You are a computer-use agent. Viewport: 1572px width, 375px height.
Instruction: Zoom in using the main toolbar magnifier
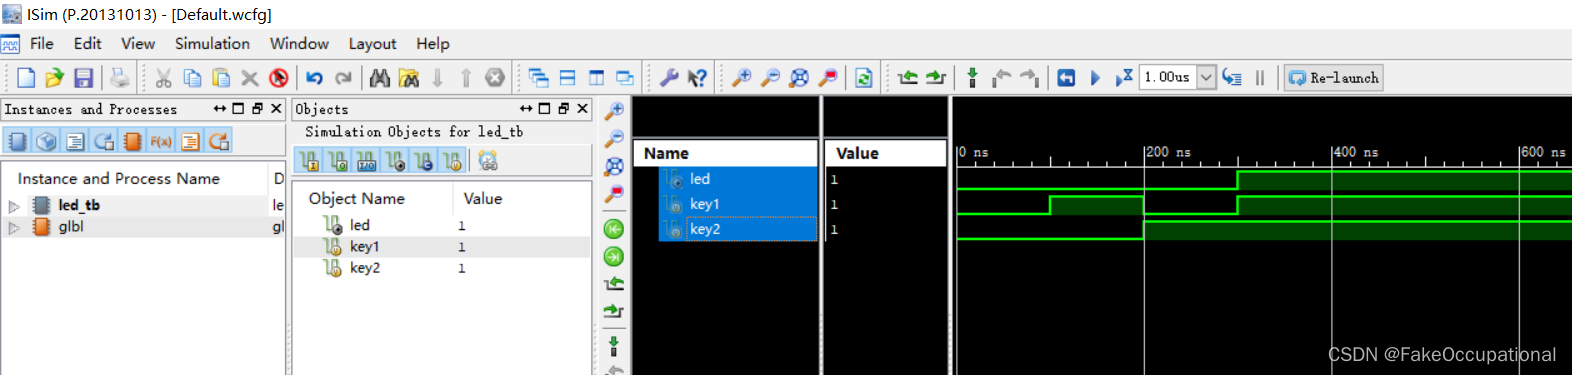[x=742, y=78]
